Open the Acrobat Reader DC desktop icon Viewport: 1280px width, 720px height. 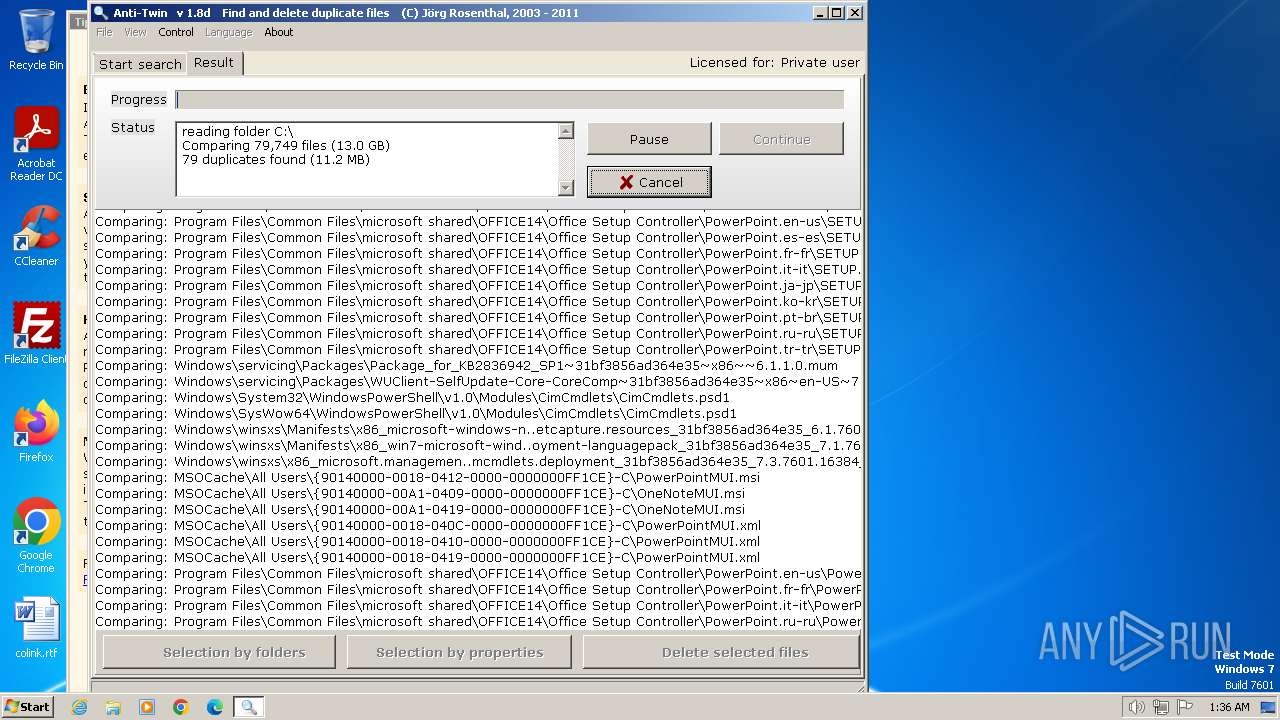click(36, 144)
